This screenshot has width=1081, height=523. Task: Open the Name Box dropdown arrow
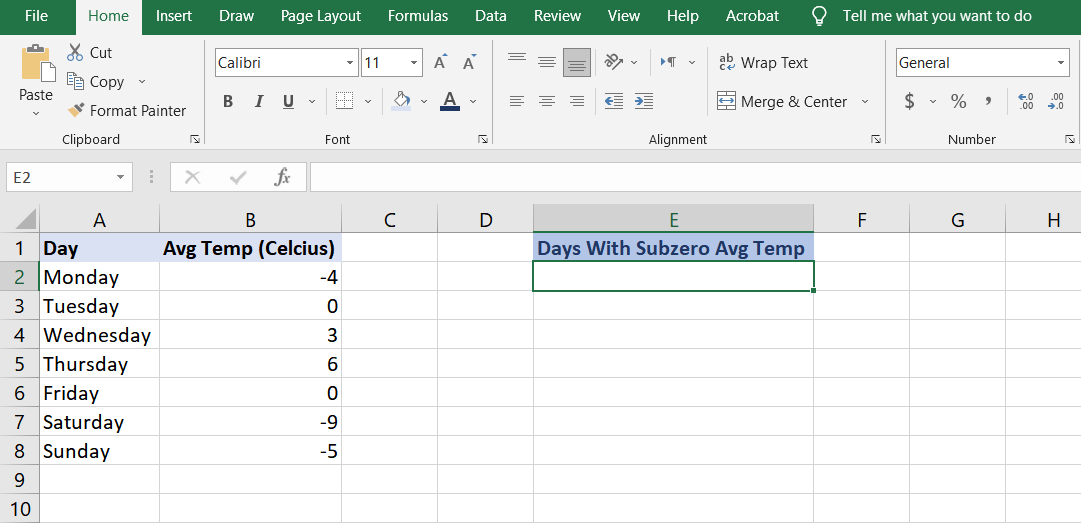[x=121, y=177]
